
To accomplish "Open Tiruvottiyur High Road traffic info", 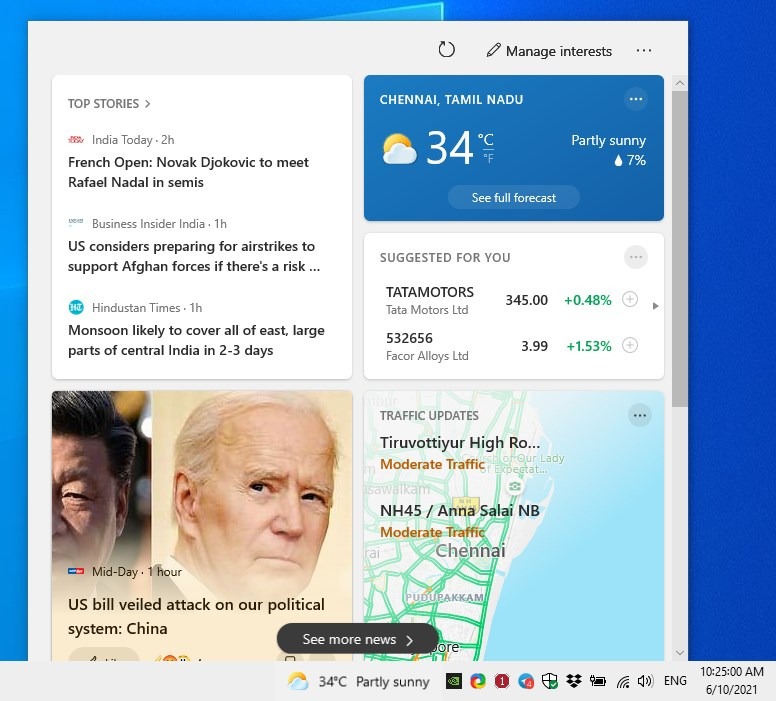I will click(460, 452).
